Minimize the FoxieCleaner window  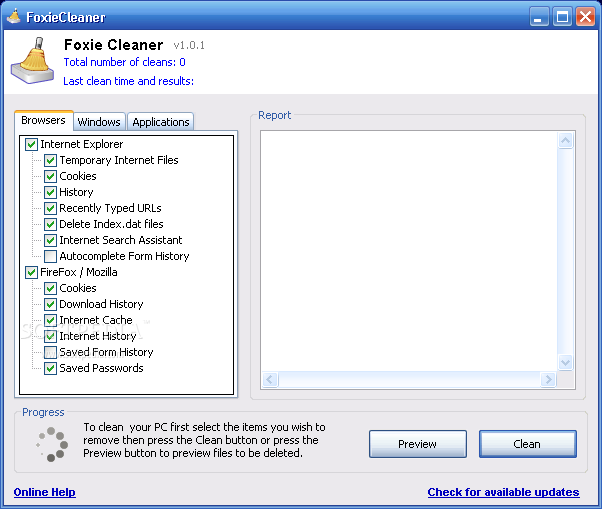(x=539, y=17)
